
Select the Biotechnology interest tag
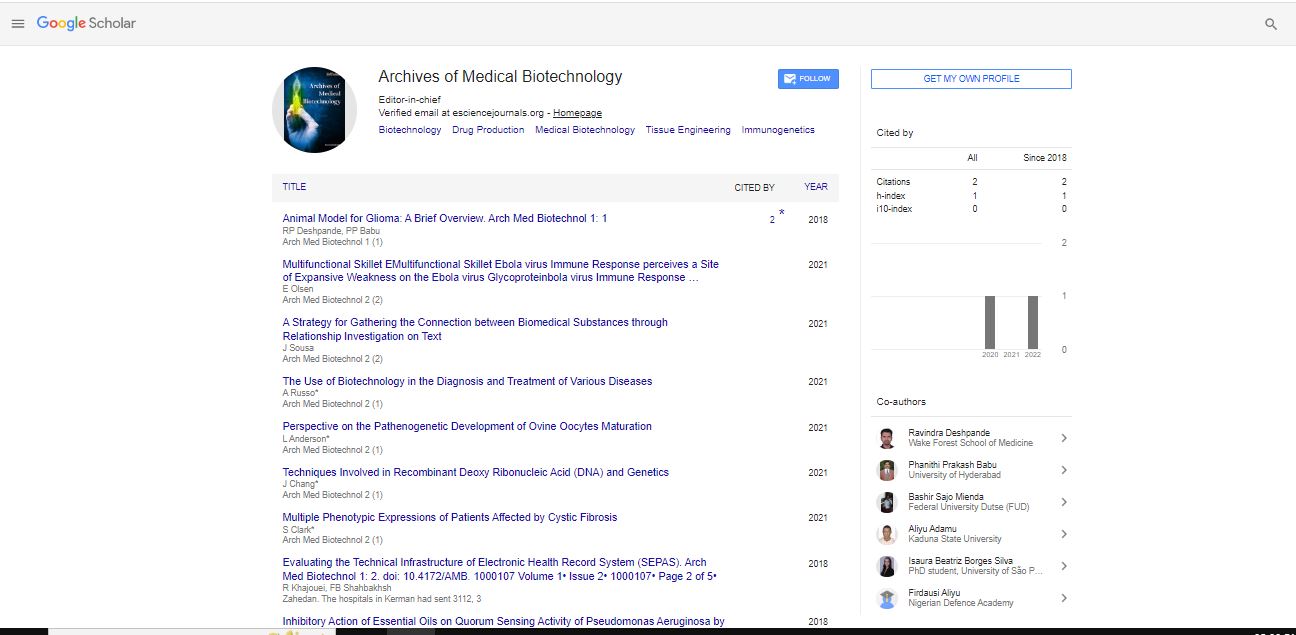pos(410,130)
